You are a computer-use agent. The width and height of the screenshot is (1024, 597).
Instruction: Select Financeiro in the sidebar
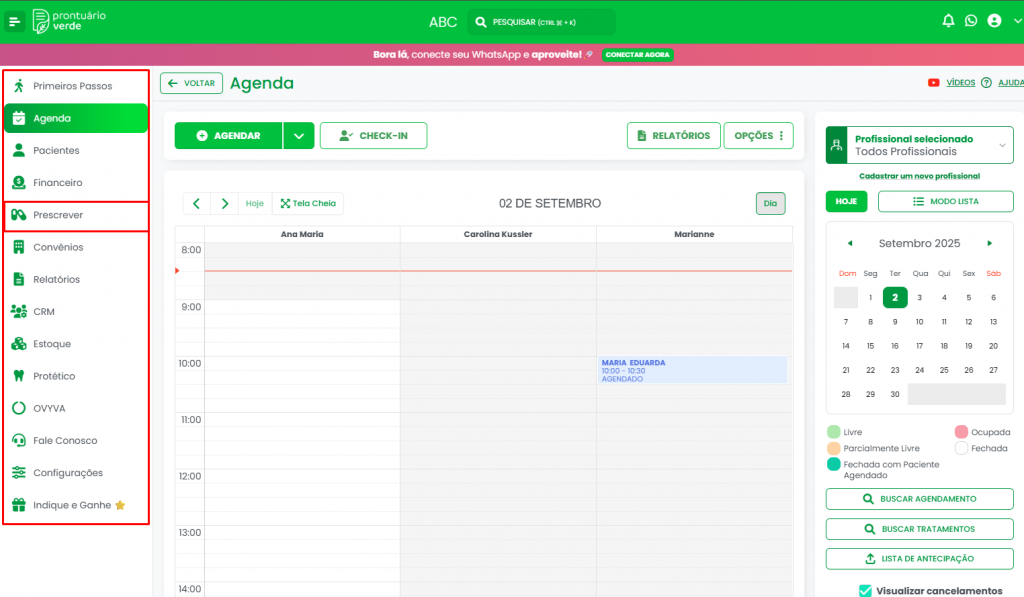[x=57, y=183]
